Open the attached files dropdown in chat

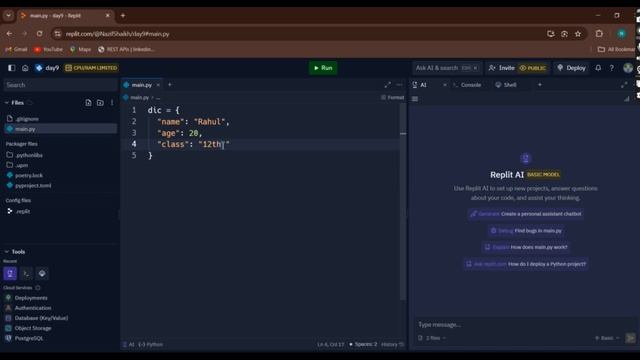click(x=432, y=338)
